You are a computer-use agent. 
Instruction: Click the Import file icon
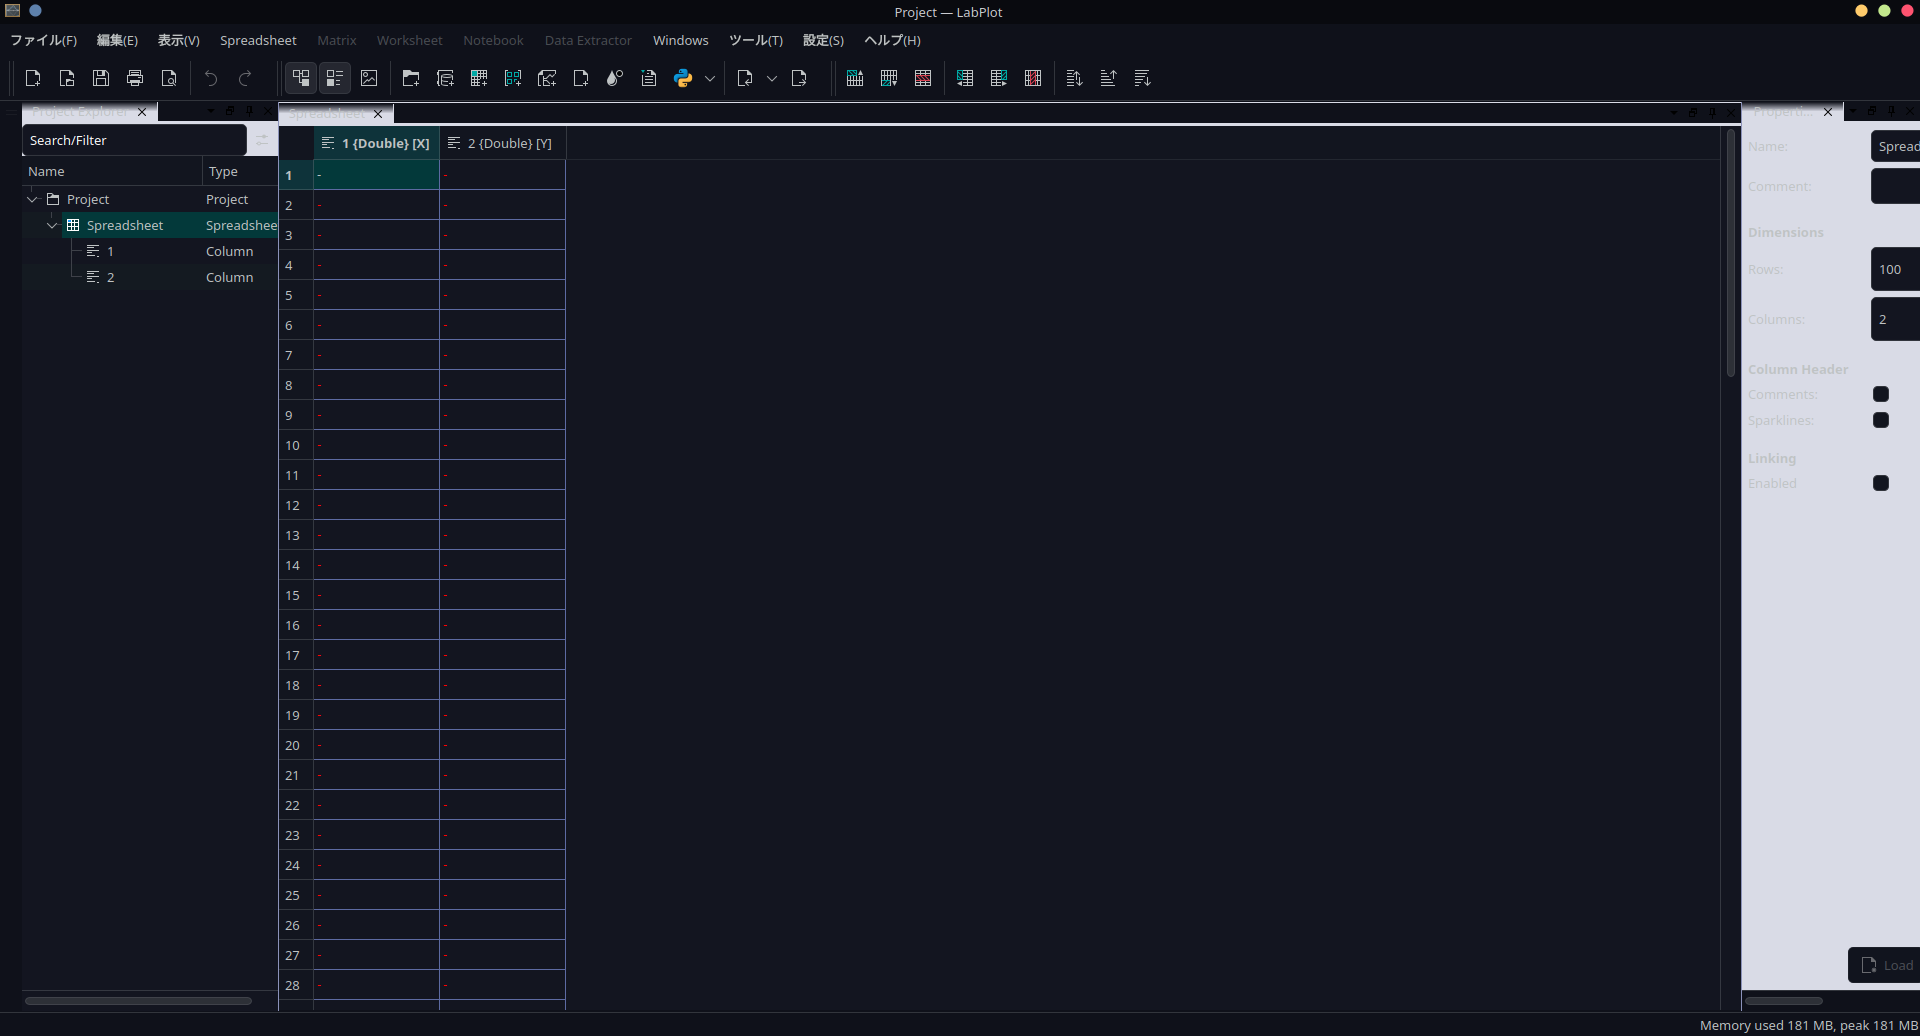click(x=745, y=78)
